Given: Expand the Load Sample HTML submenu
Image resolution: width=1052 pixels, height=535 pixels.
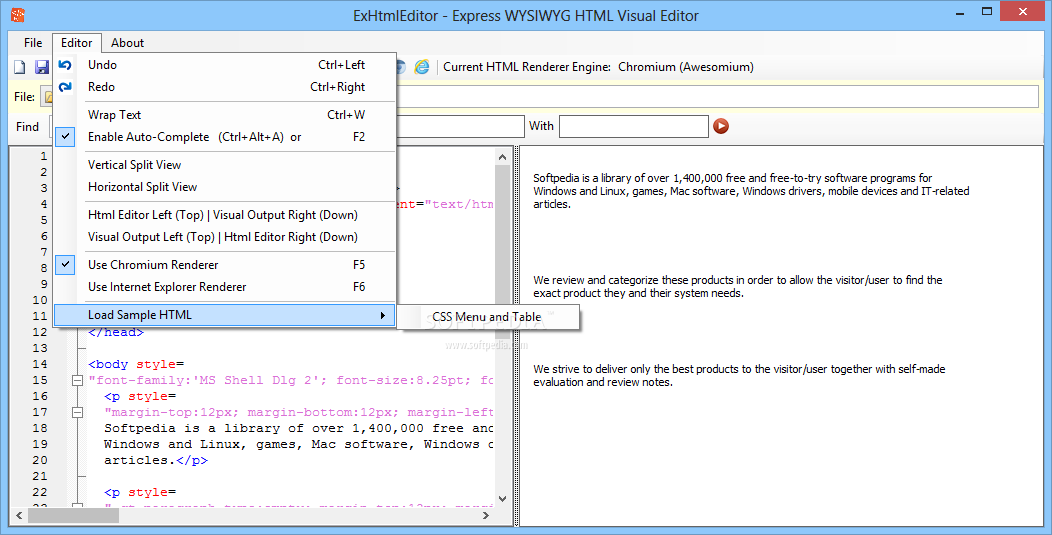Looking at the screenshot, I should [225, 315].
